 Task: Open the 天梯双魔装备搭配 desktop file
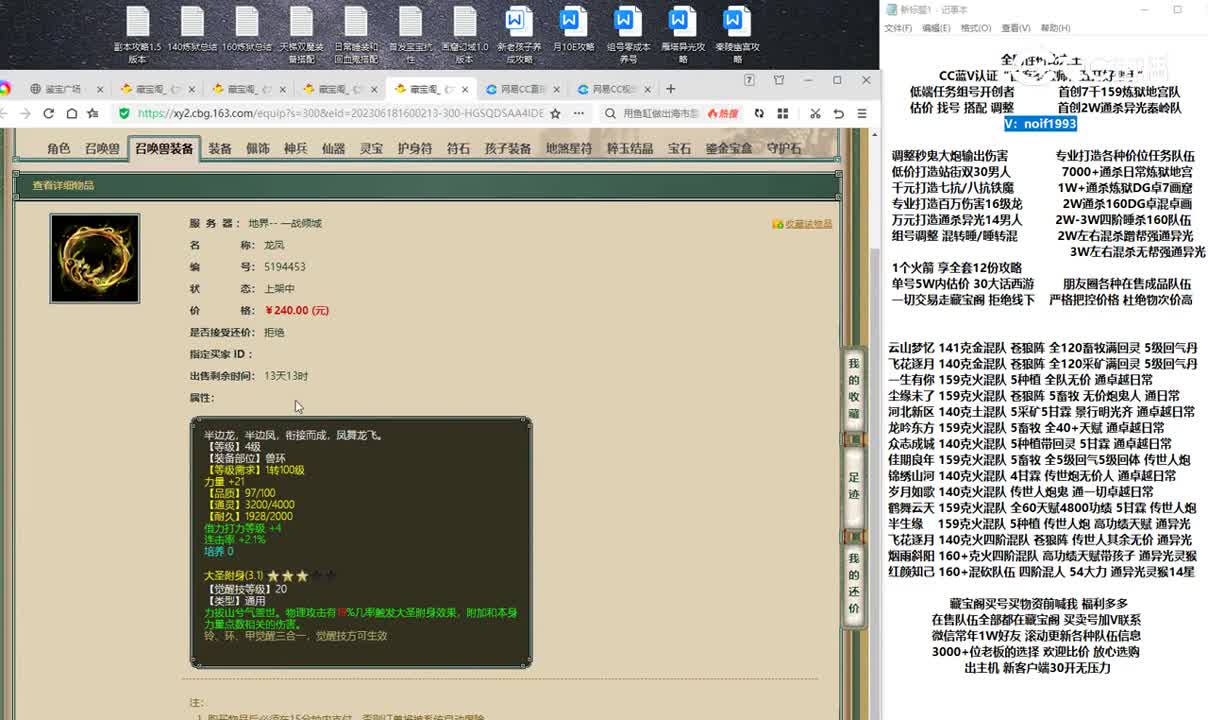[301, 34]
